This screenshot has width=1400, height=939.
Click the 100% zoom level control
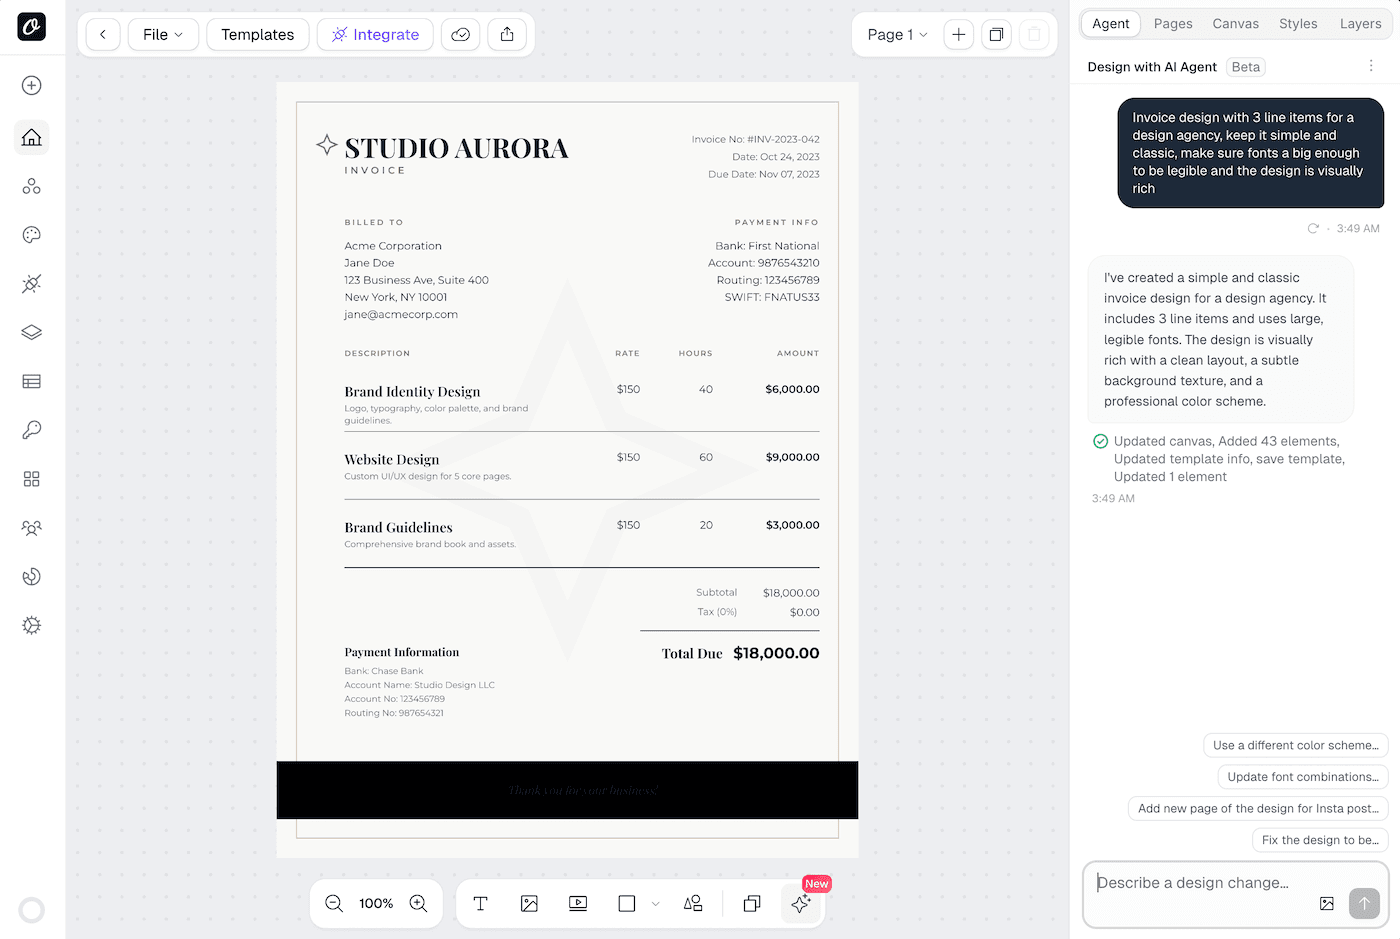pyautogui.click(x=376, y=903)
